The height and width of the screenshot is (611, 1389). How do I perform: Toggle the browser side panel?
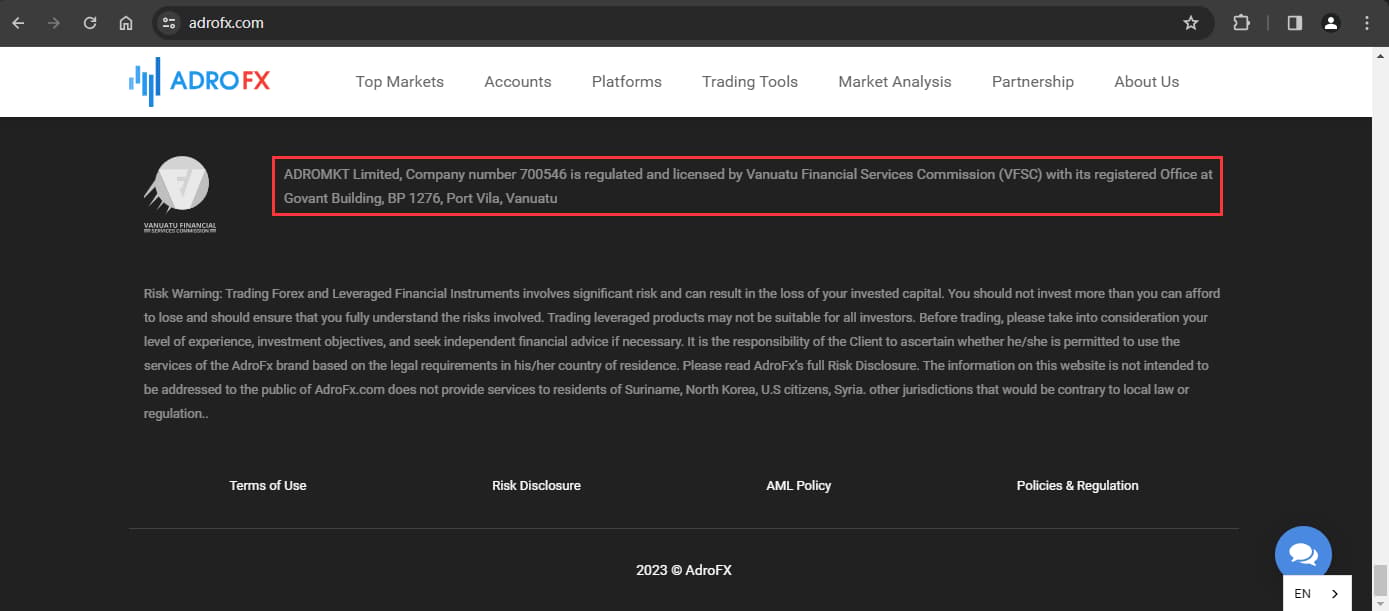pyautogui.click(x=1294, y=23)
